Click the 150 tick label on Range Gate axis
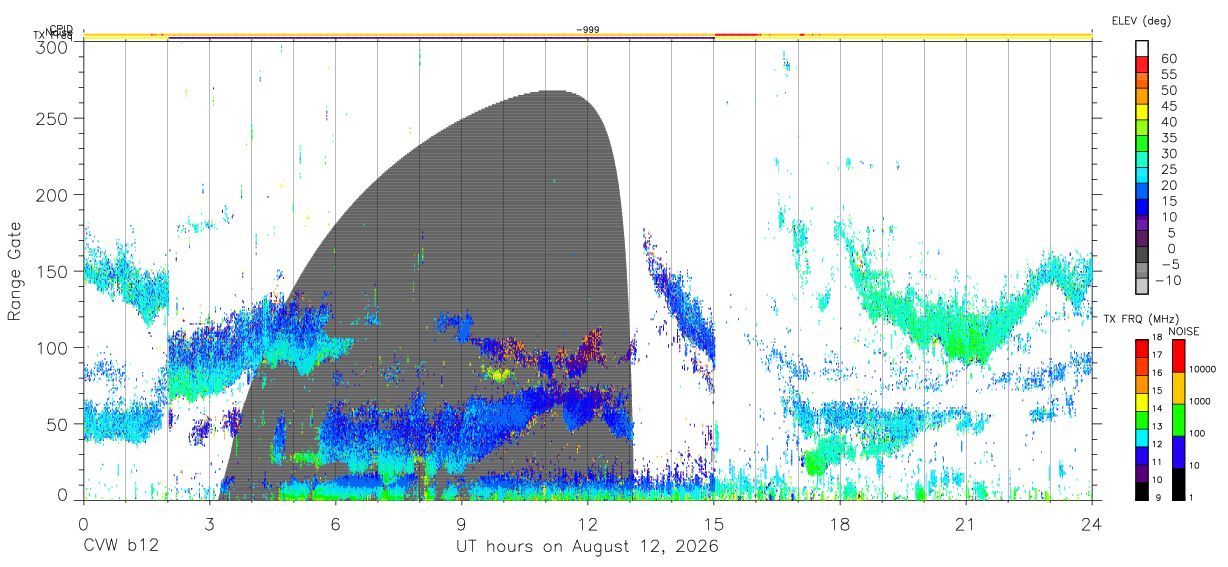 pos(52,271)
